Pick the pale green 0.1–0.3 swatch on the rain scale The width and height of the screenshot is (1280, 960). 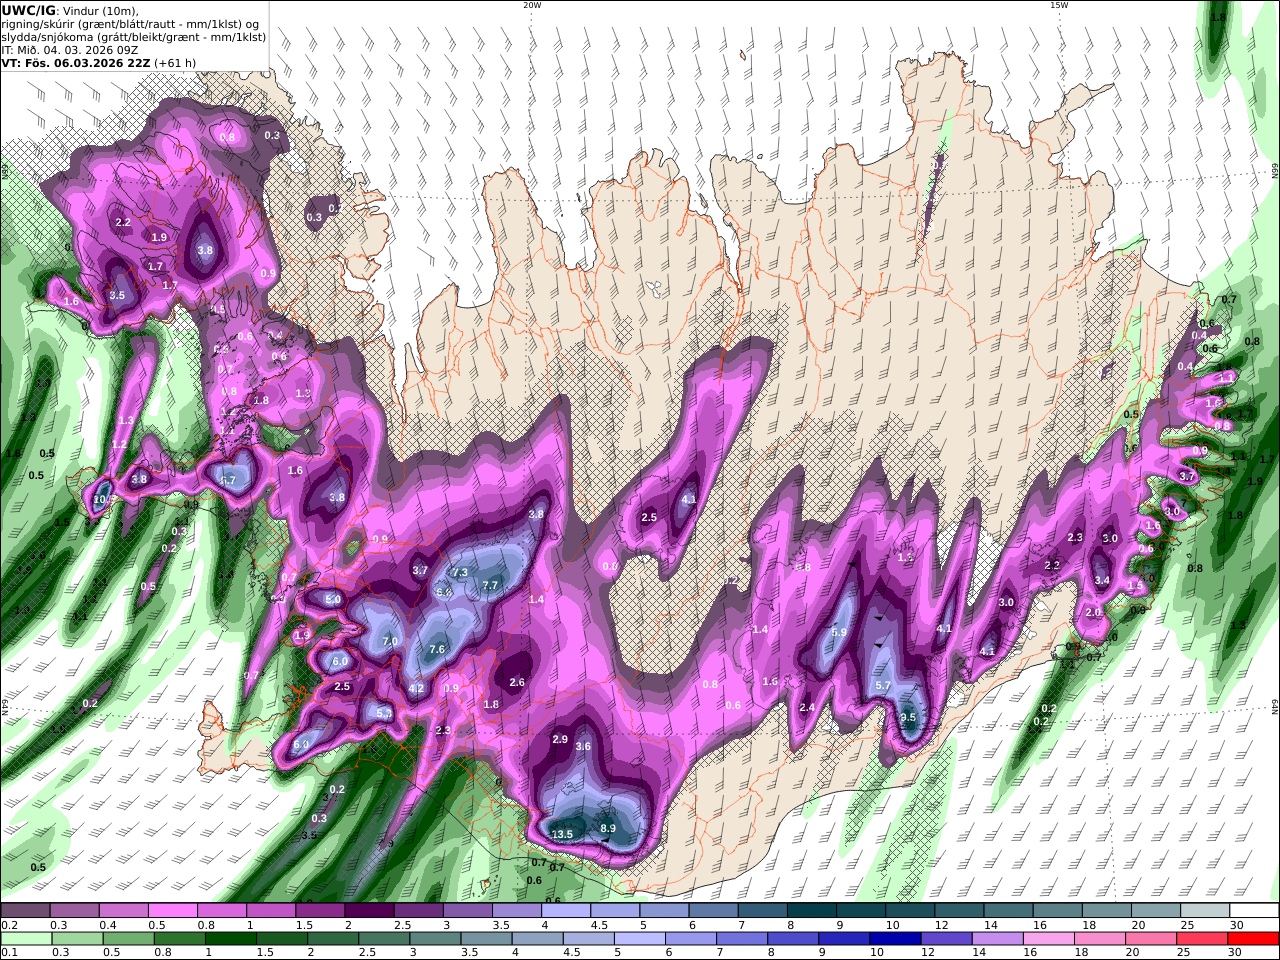tap(25, 939)
